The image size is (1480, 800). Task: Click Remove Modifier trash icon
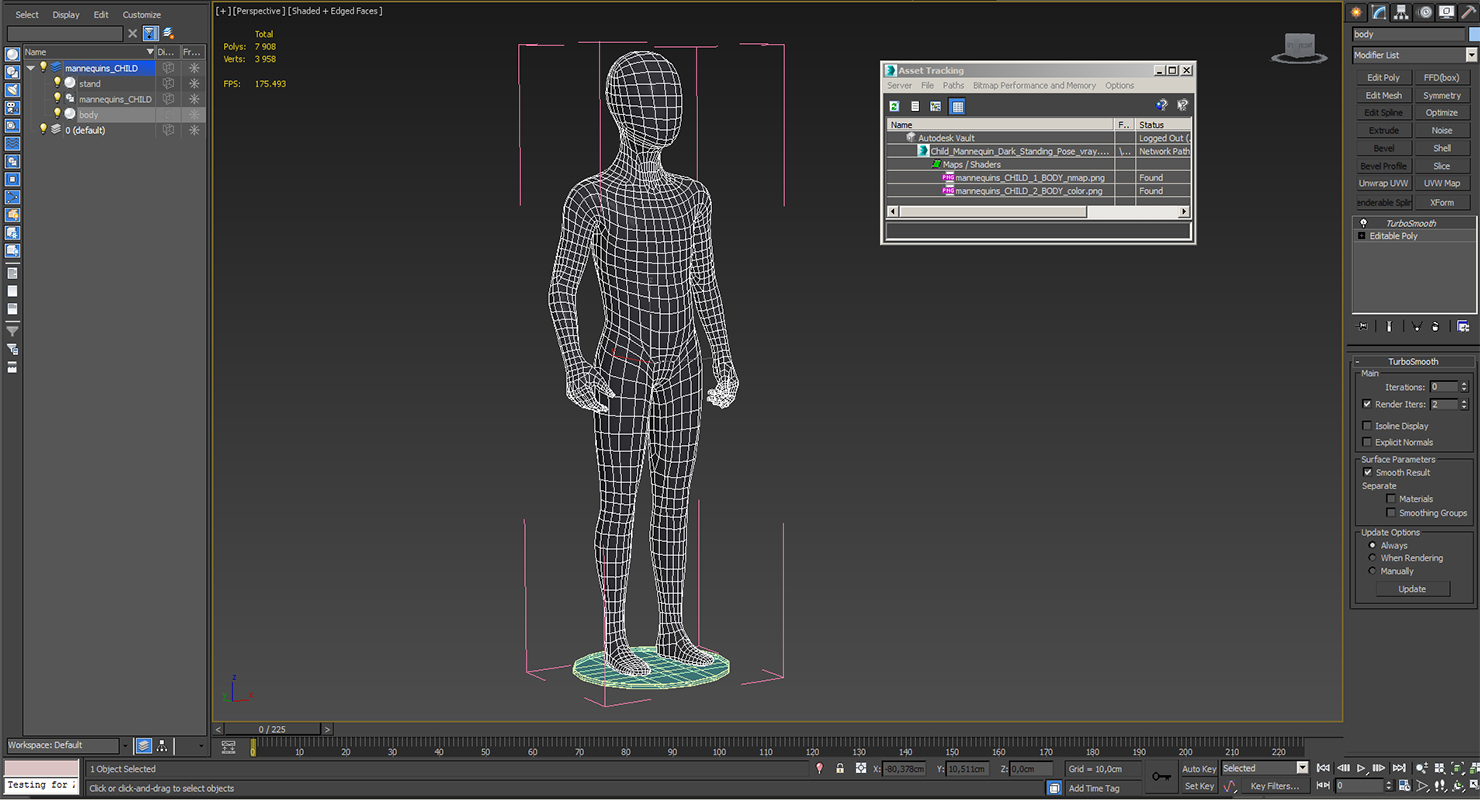[x=1435, y=326]
